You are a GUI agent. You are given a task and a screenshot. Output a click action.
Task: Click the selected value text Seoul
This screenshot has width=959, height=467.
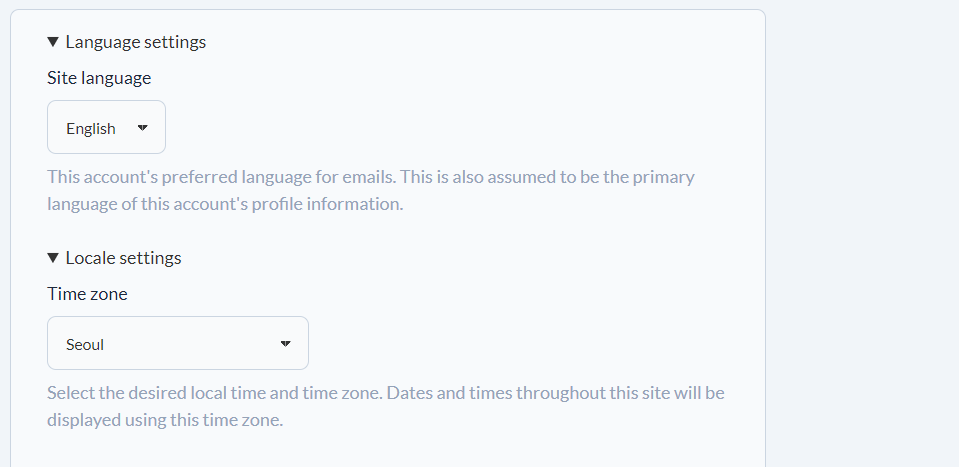[85, 345]
